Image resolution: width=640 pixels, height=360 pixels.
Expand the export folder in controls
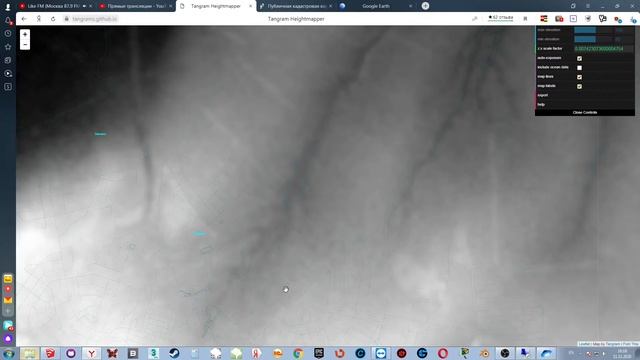pos(585,95)
